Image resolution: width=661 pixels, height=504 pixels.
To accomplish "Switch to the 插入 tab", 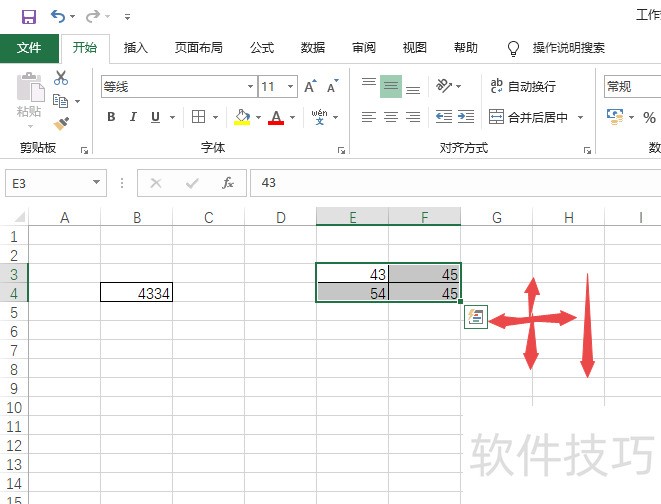I will 136,47.
